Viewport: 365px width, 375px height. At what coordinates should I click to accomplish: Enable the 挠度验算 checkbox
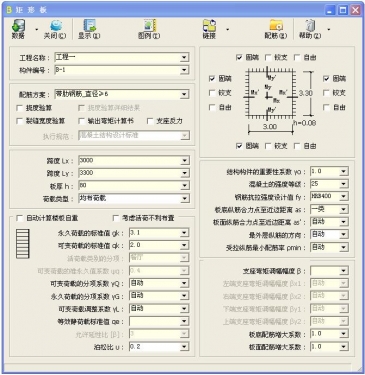point(20,108)
